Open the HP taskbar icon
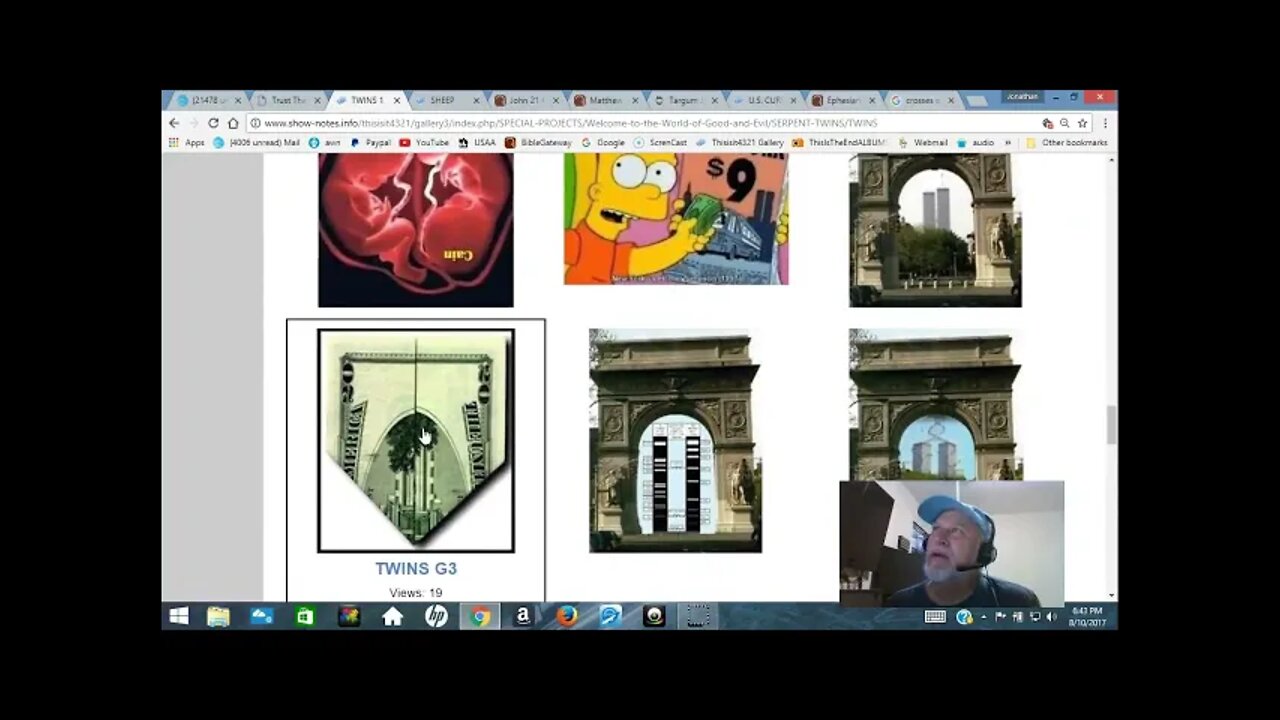 point(436,616)
